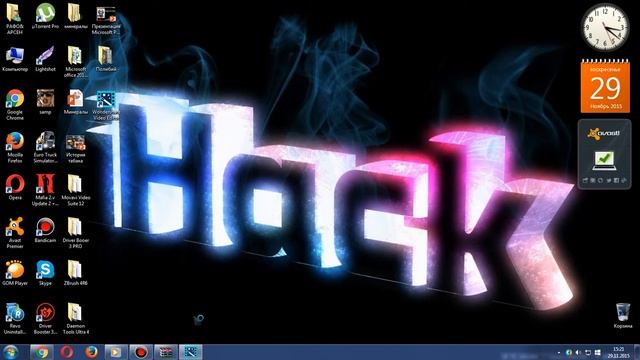The image size is (640, 360).
Task: Click the avast! logo in gadget
Action: tap(604, 133)
